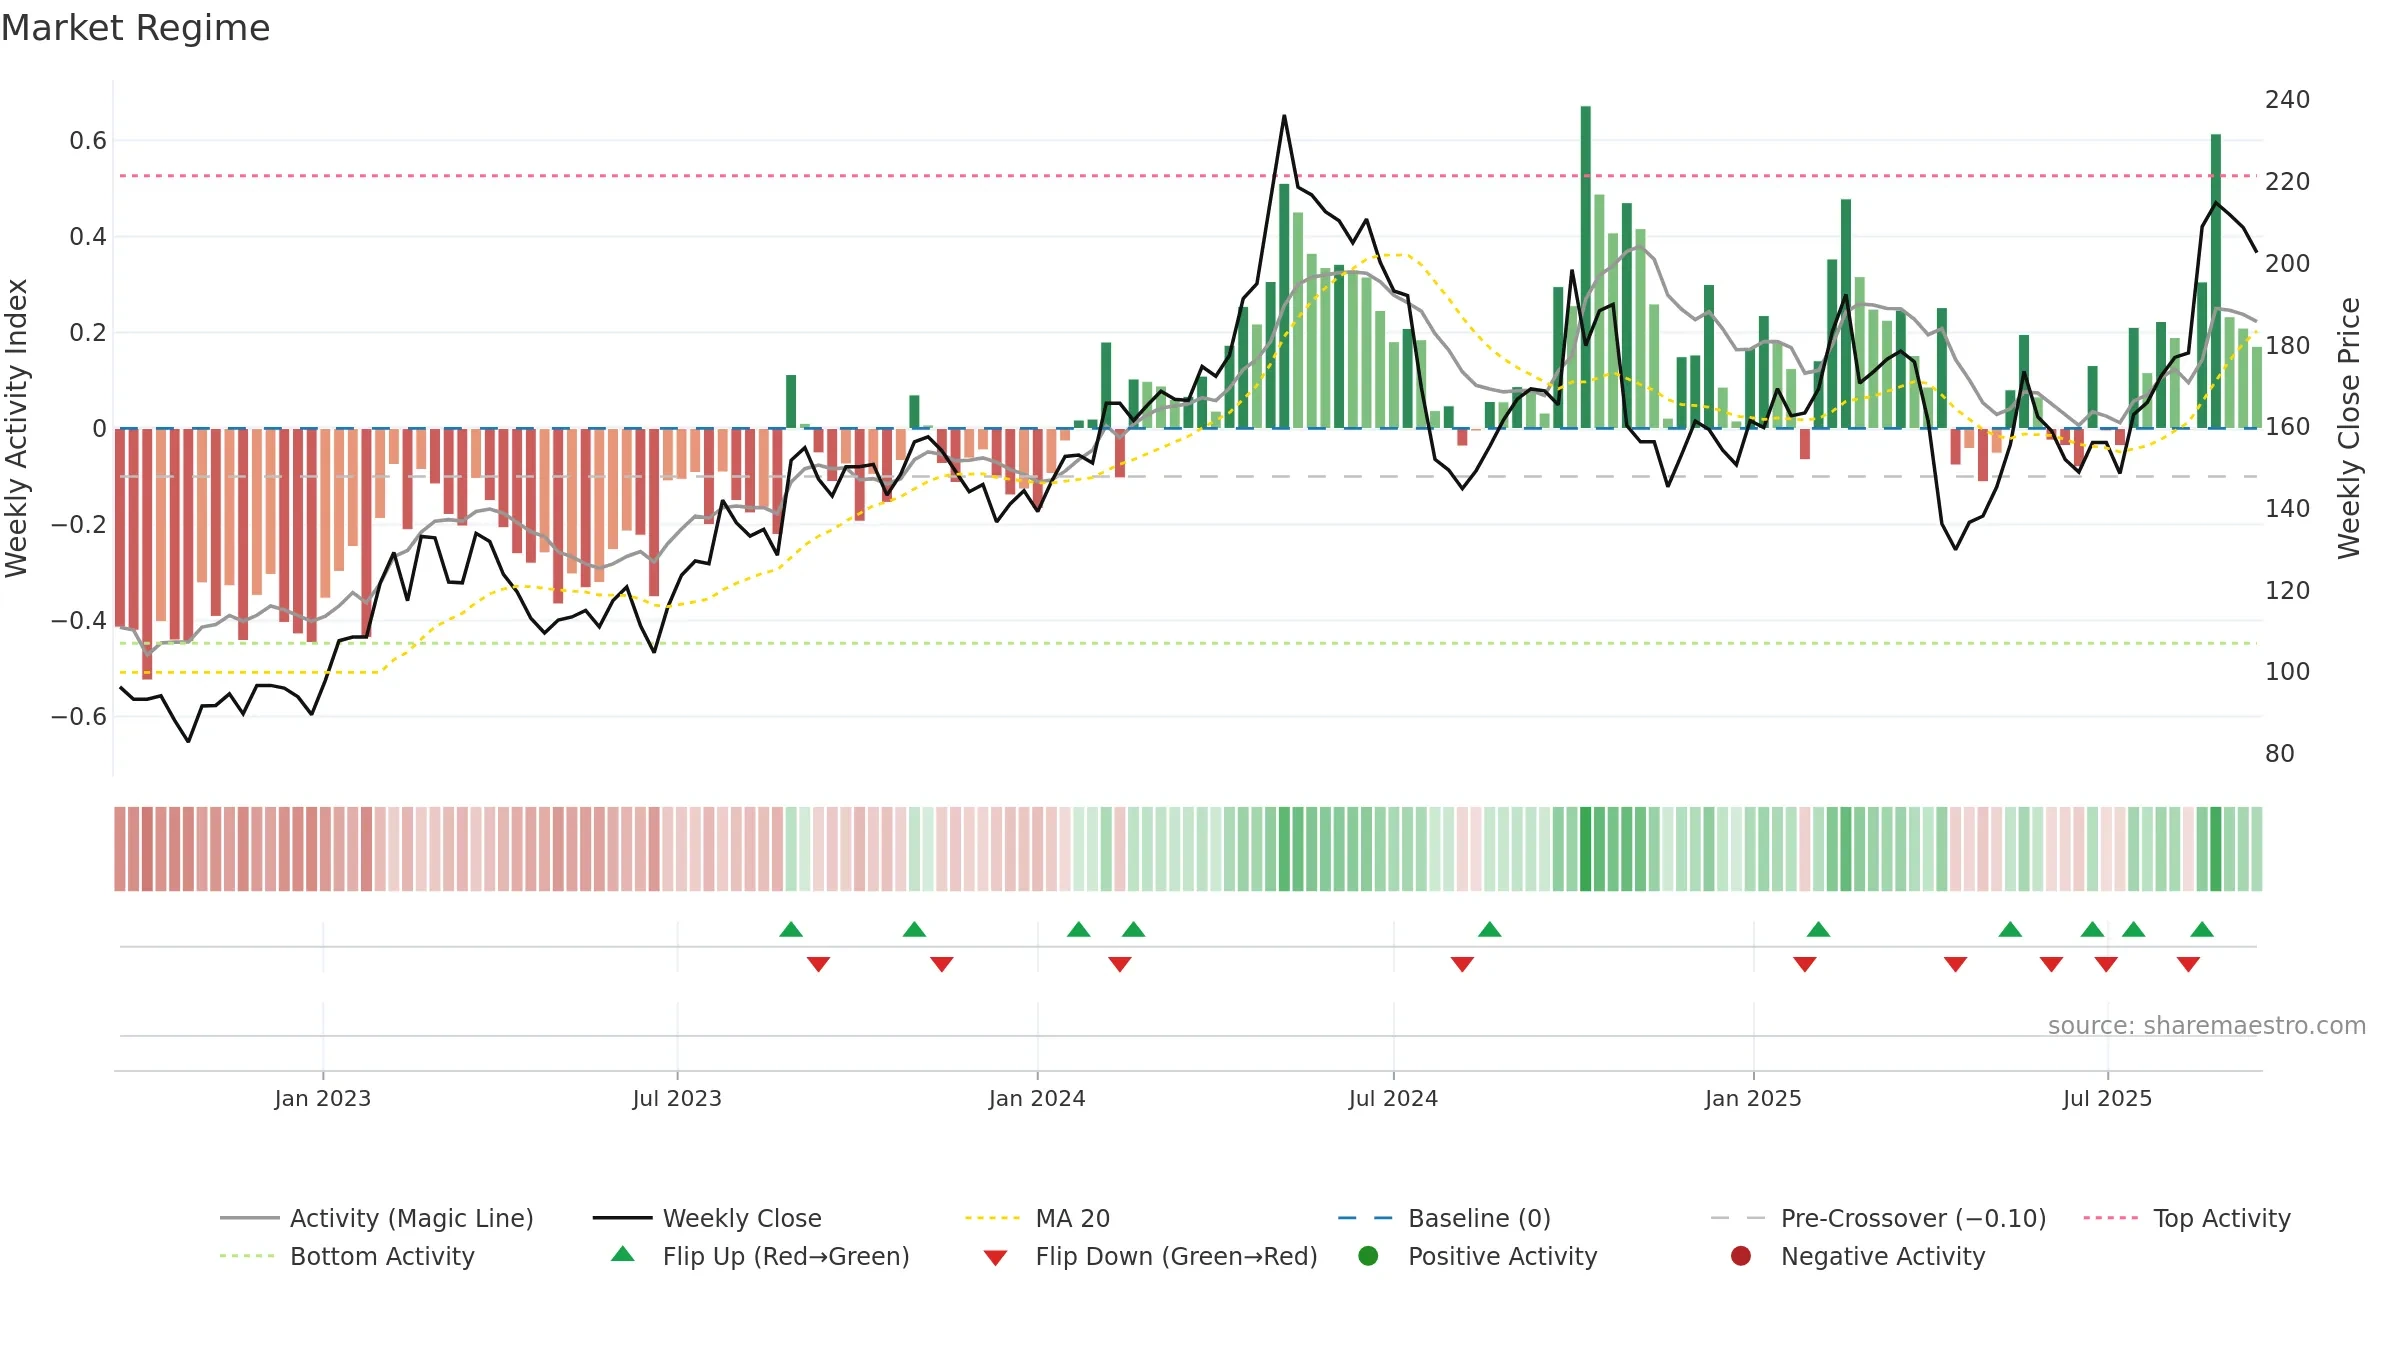
Task: Click the Weekly Activity Index axis title
Action: click(17, 428)
